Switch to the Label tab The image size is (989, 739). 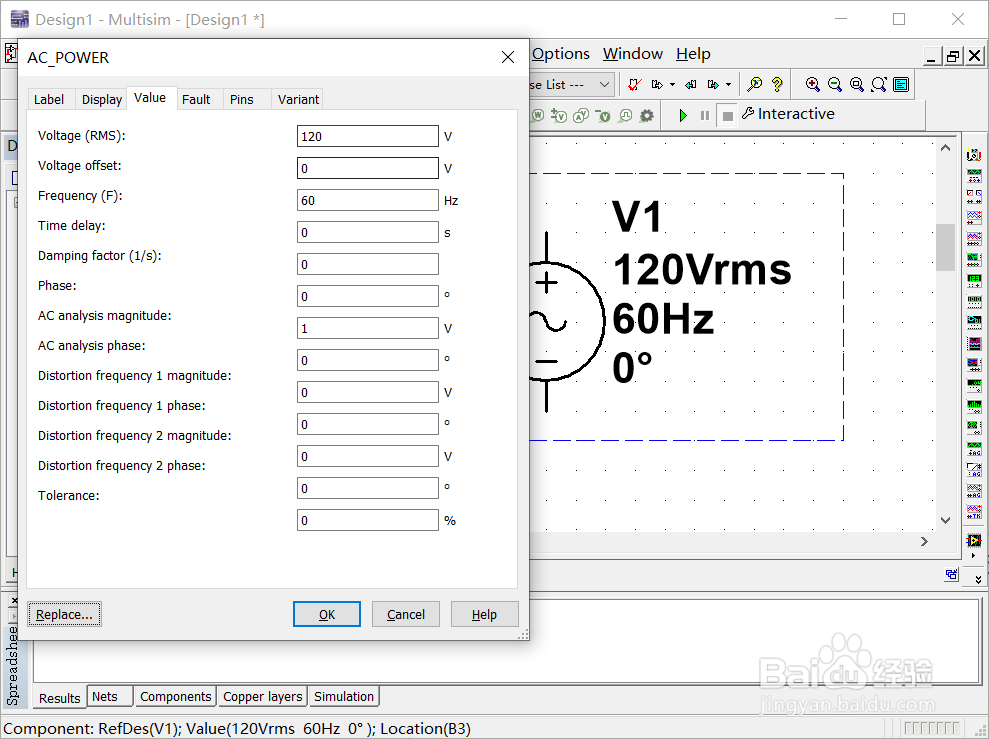point(49,100)
